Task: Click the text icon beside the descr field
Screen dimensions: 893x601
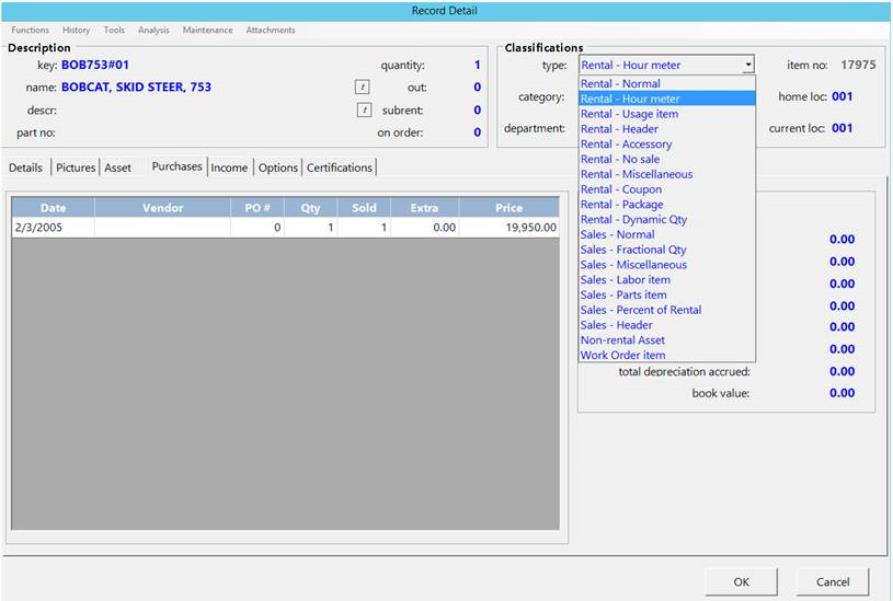Action: click(x=363, y=110)
